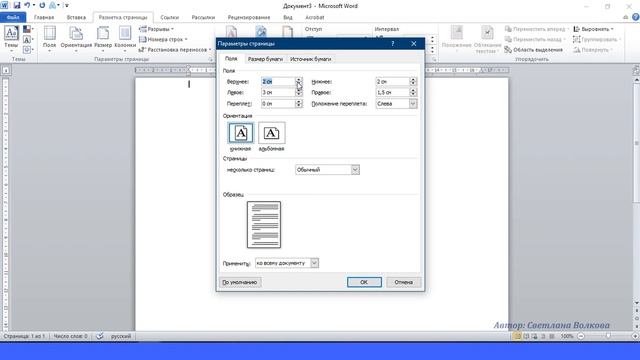640x360 pixels.
Task: Click the Верхнее margin input field
Action: click(x=278, y=82)
